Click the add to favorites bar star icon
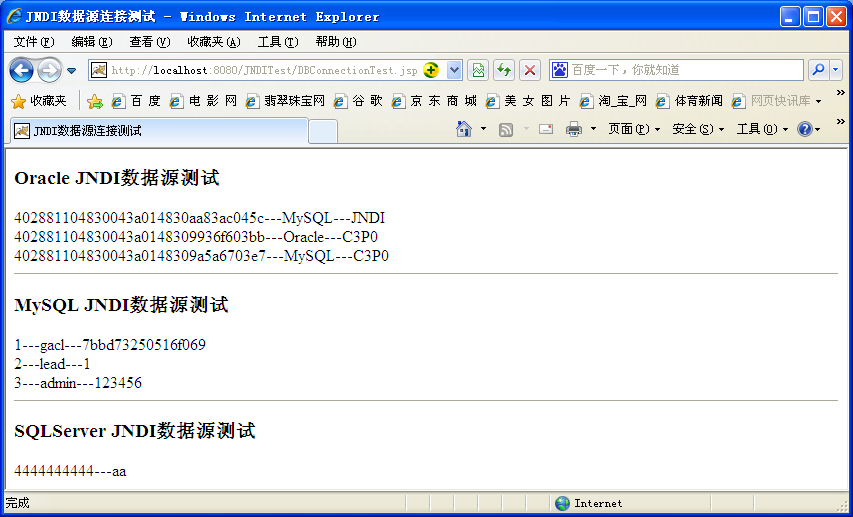The width and height of the screenshot is (853, 517). [x=95, y=101]
